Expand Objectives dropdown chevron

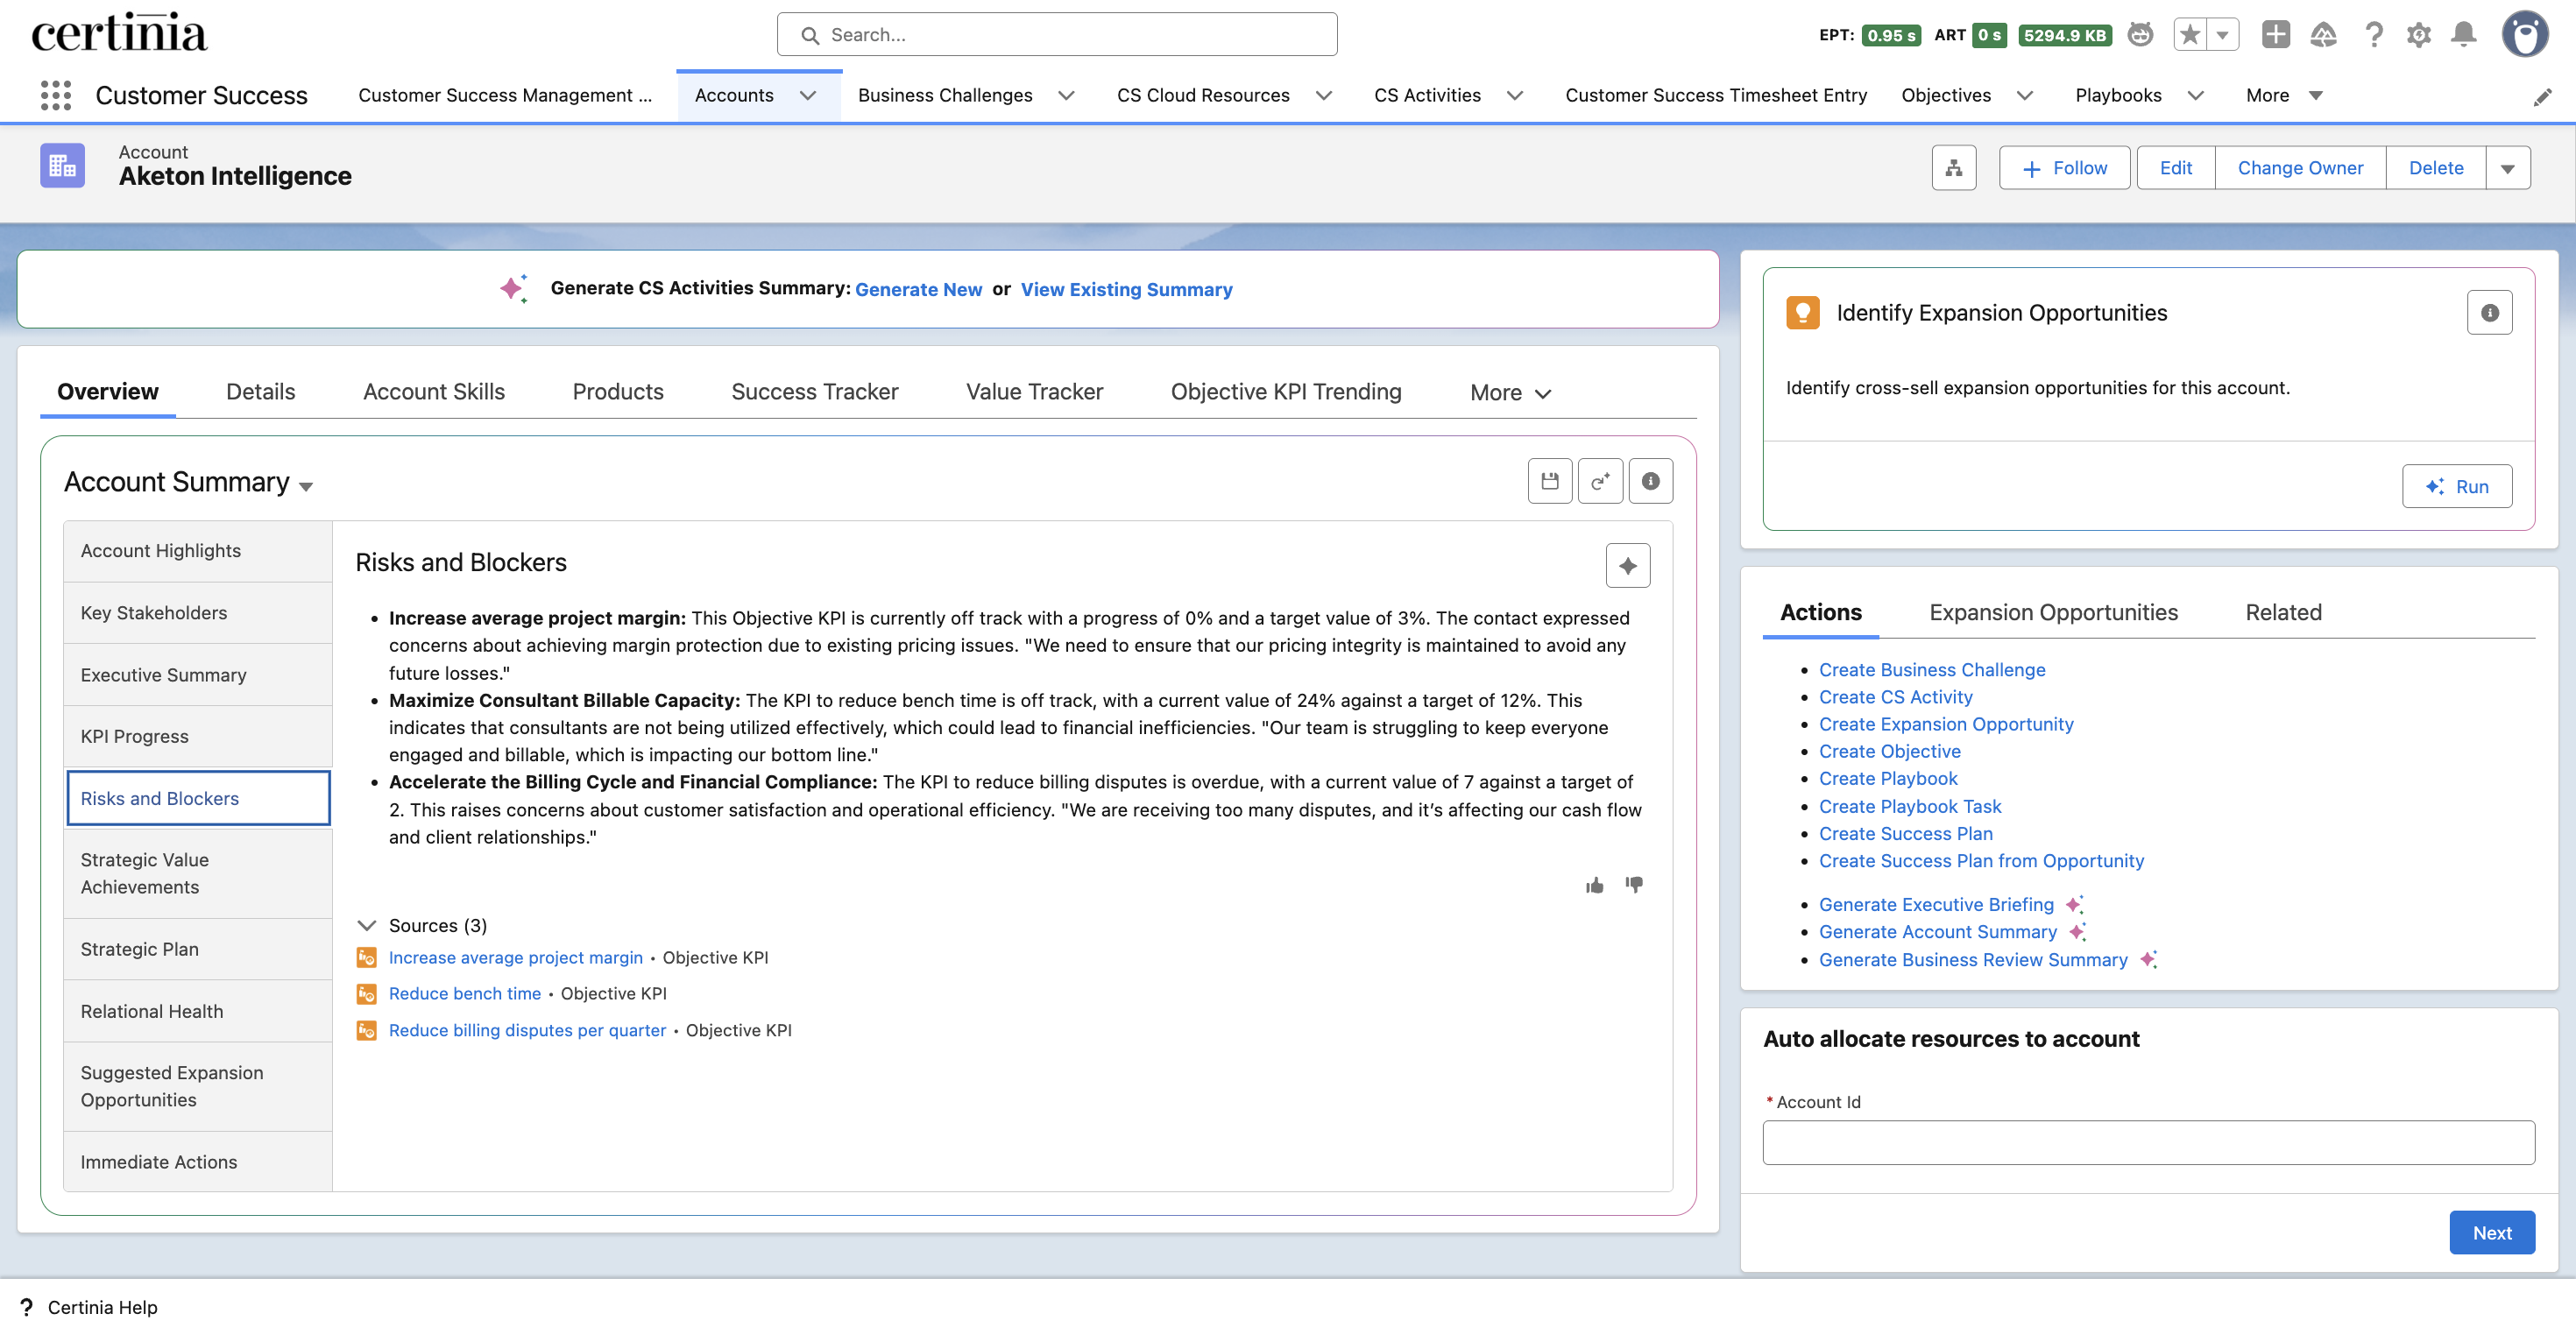coord(2025,96)
